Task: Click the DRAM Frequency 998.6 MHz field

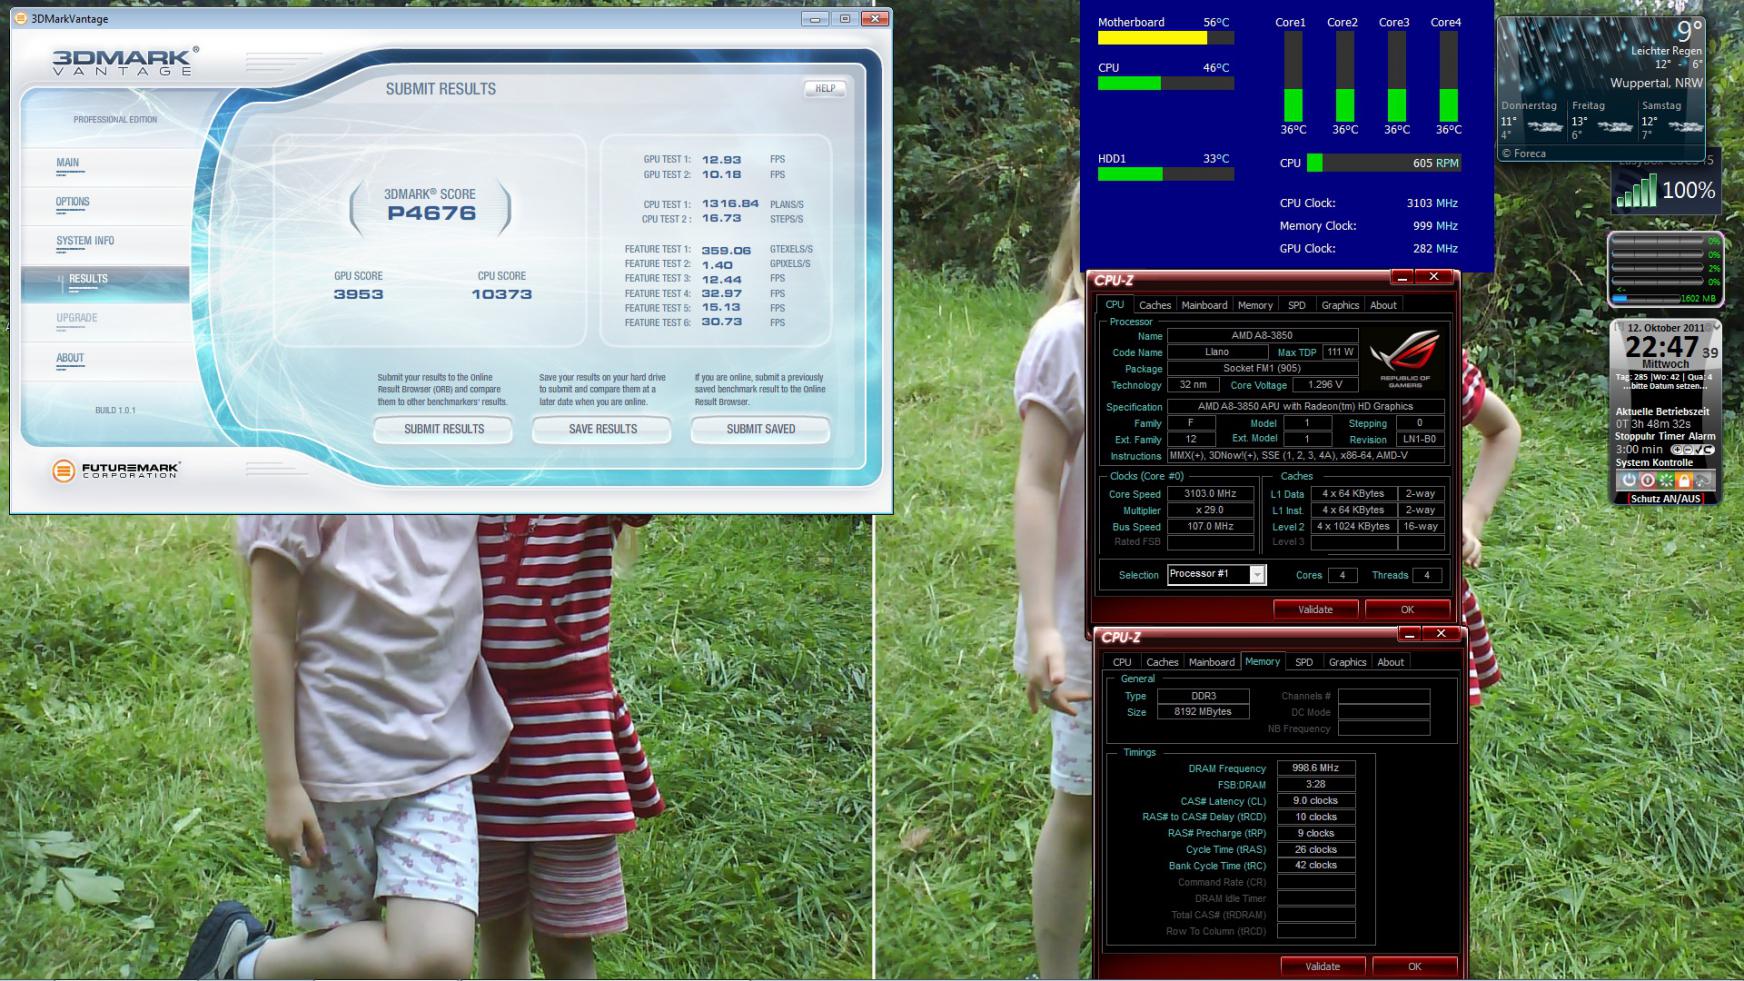Action: (x=1316, y=768)
